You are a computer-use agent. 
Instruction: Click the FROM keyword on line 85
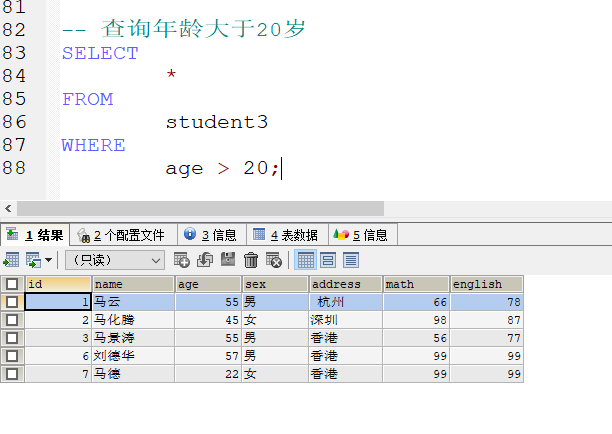click(88, 99)
